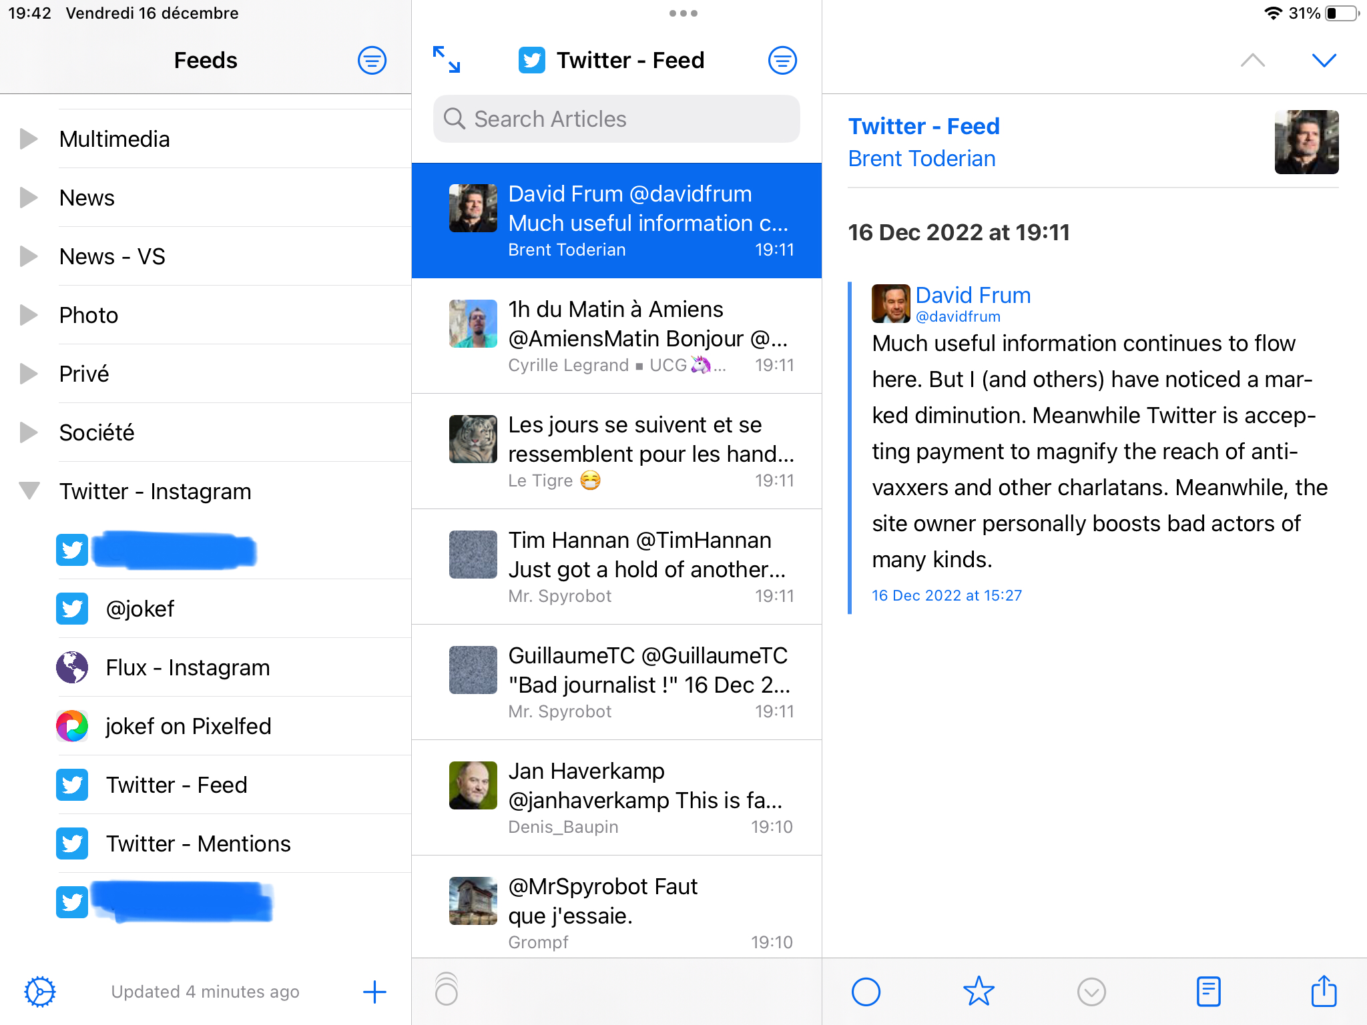
Task: Tap Twitter icon beside Twitter - Mentions
Action: pos(72,843)
